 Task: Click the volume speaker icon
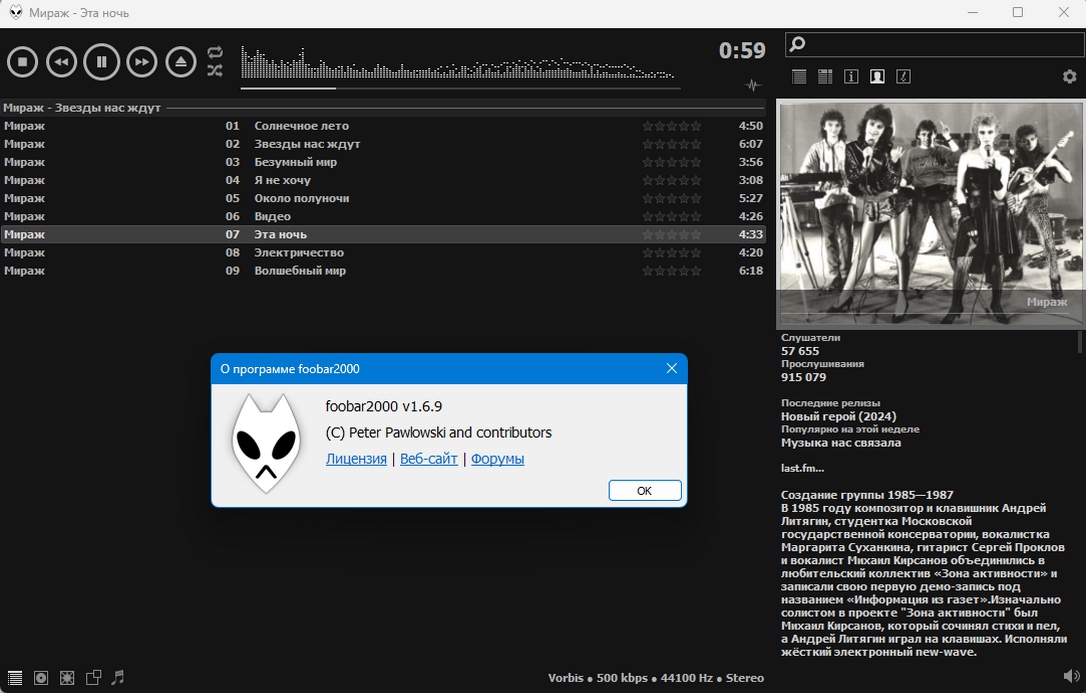tap(1071, 676)
